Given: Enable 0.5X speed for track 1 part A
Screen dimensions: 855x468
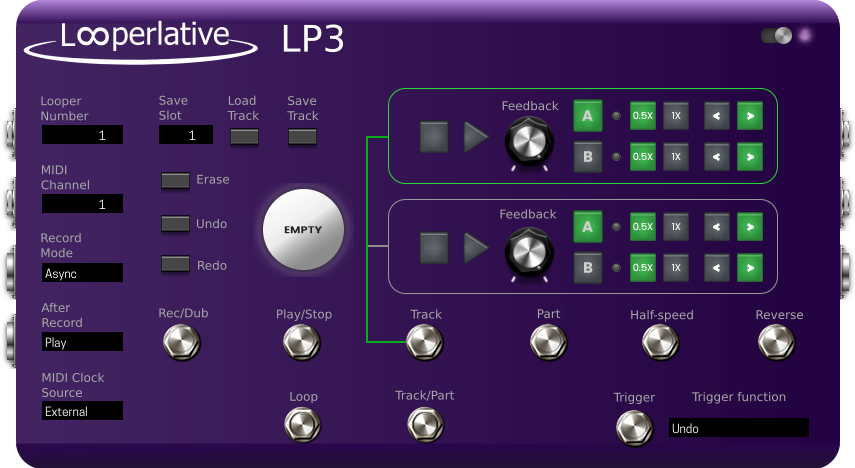Looking at the screenshot, I should coord(643,116).
